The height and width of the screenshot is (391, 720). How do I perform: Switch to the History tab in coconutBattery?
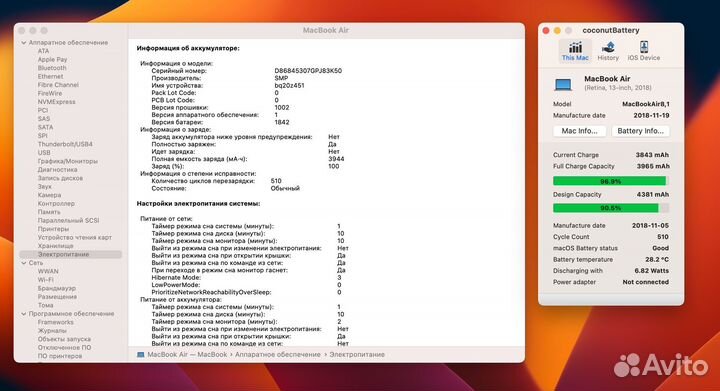tap(608, 51)
